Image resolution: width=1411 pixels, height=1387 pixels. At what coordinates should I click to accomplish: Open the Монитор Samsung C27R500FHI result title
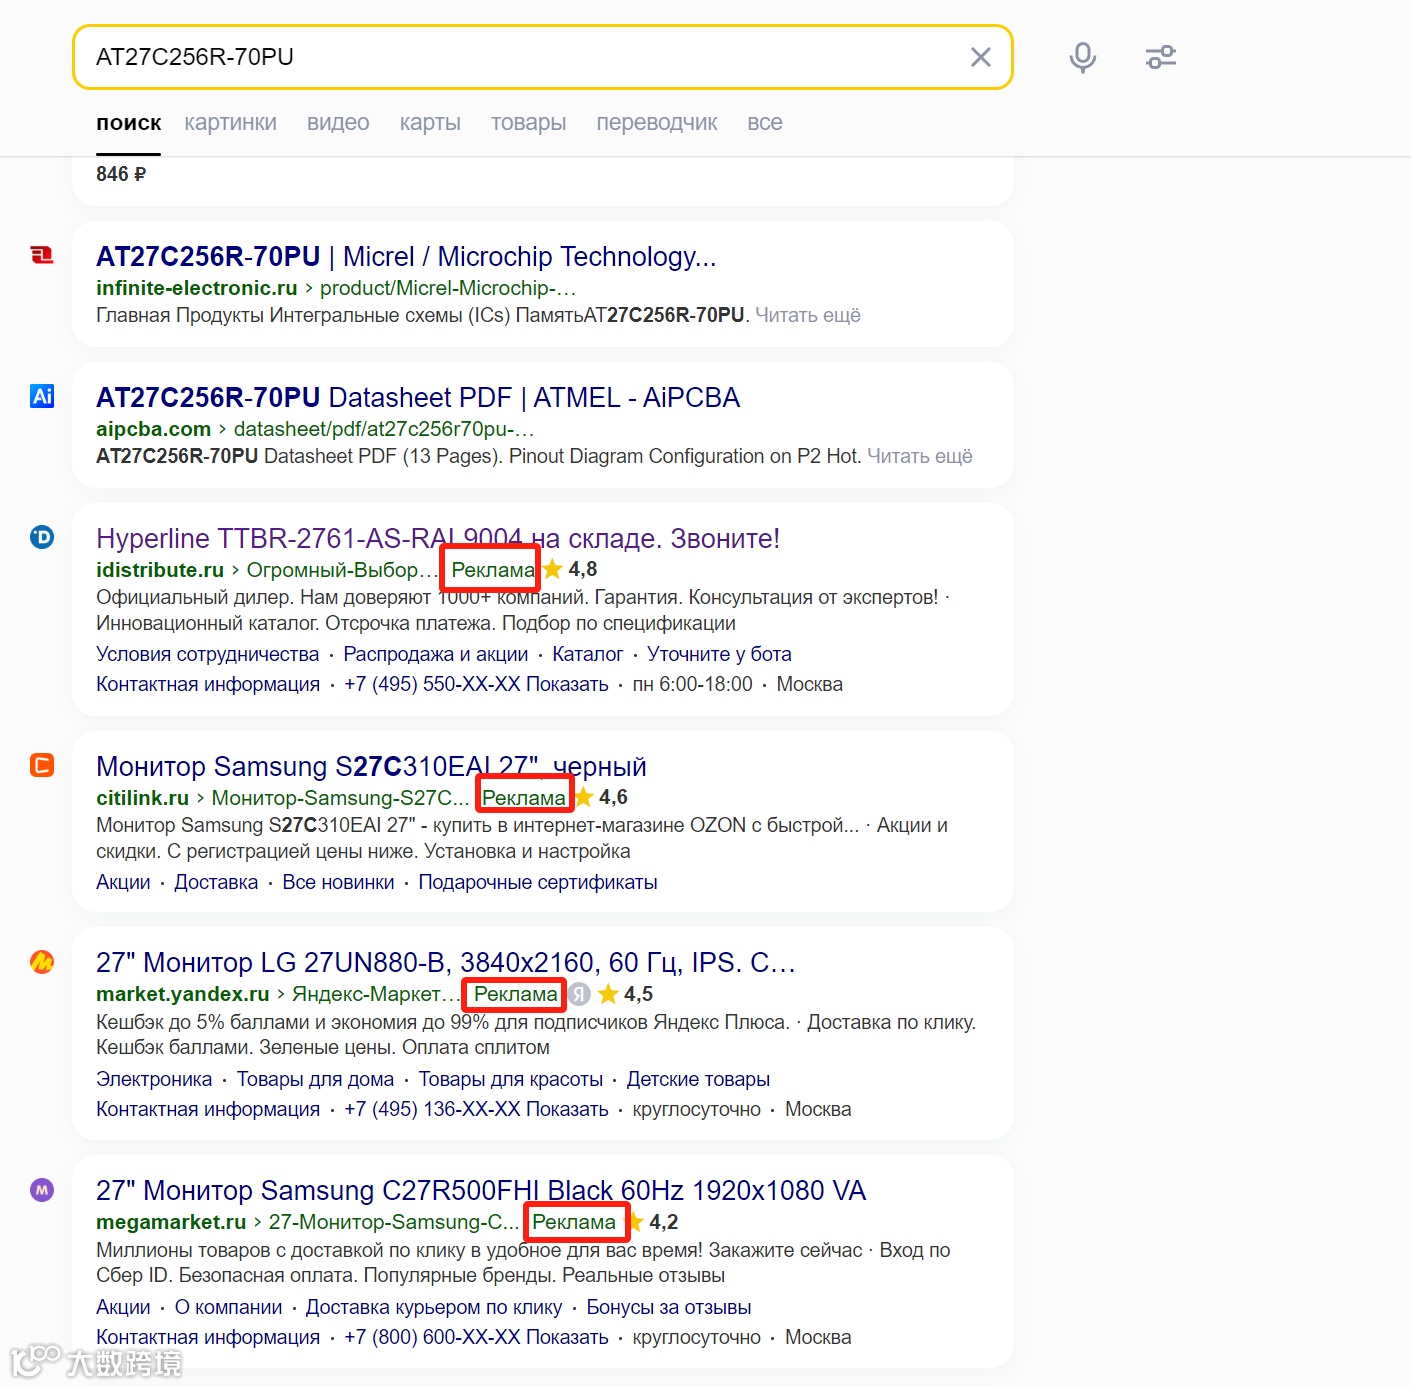[x=481, y=1191]
